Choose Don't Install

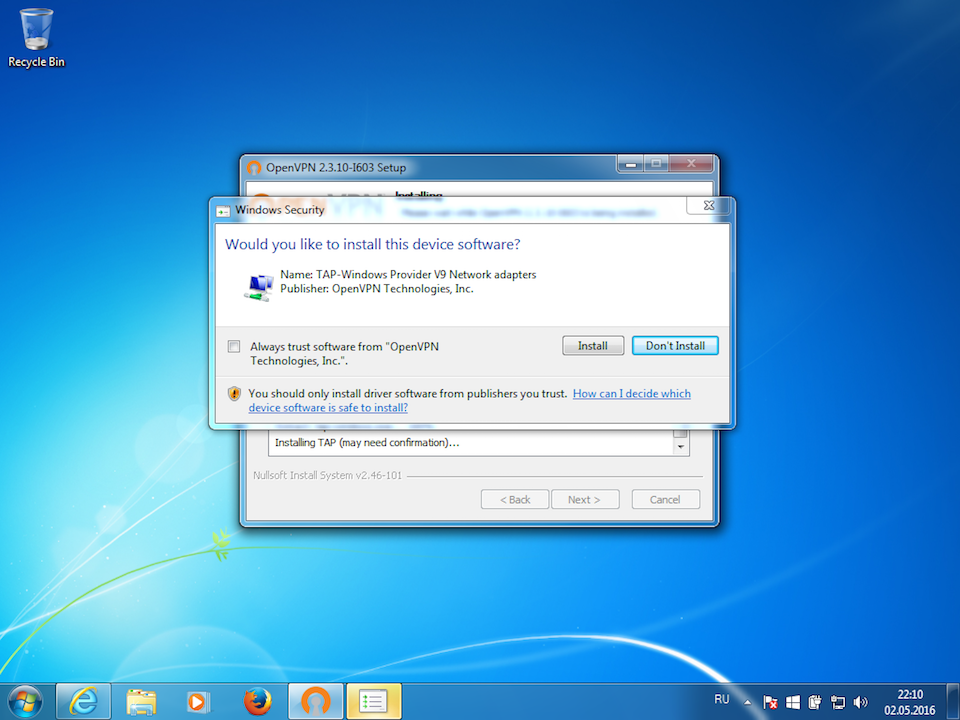click(x=675, y=346)
